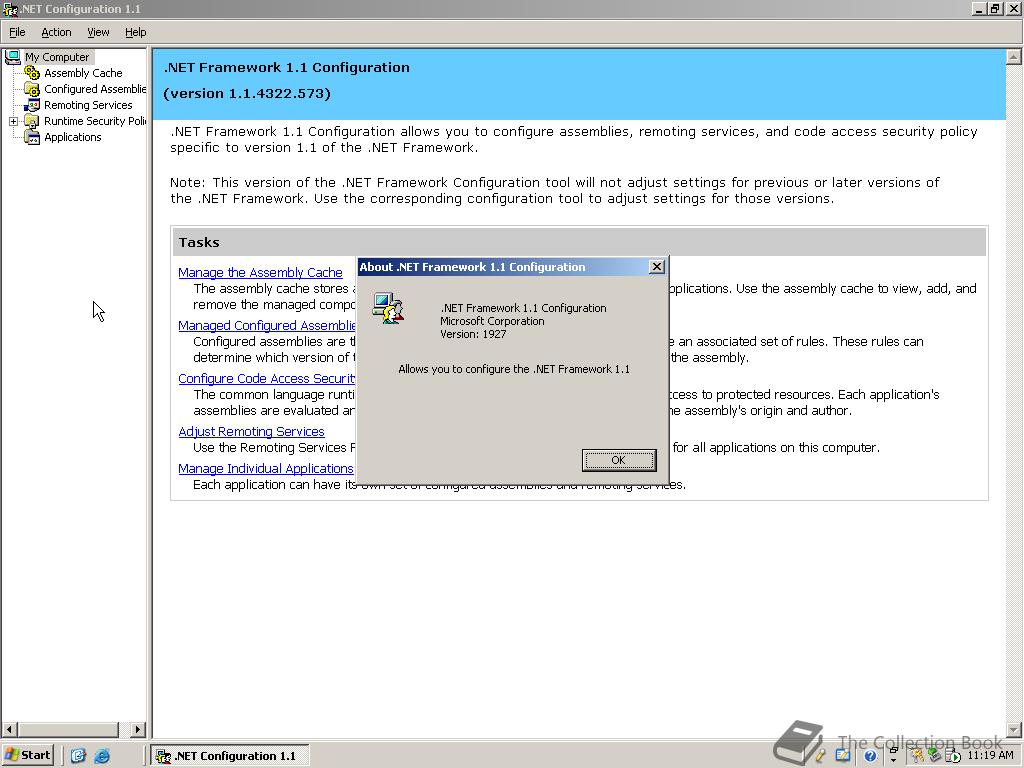This screenshot has height=768, width=1024.
Task: Expand the Runtime Security Policy node
Action: (13, 121)
